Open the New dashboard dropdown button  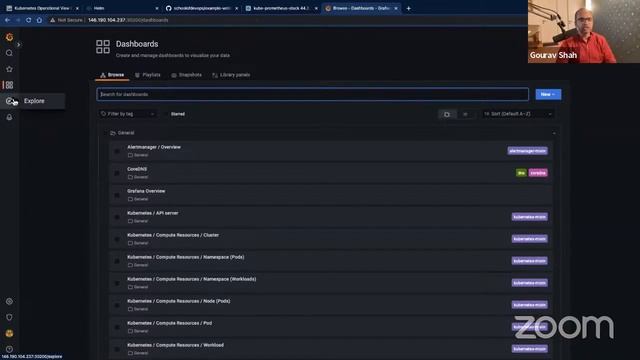(x=548, y=94)
